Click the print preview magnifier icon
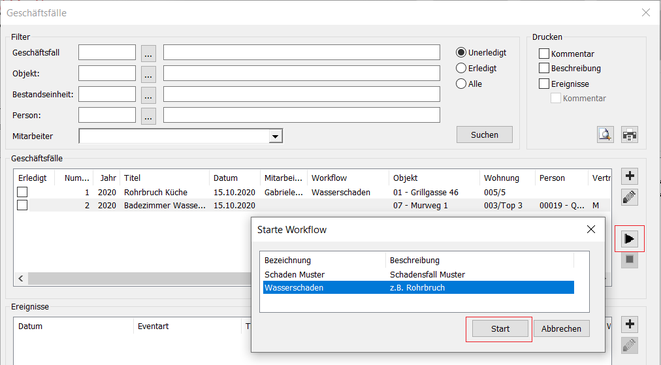 (605, 135)
